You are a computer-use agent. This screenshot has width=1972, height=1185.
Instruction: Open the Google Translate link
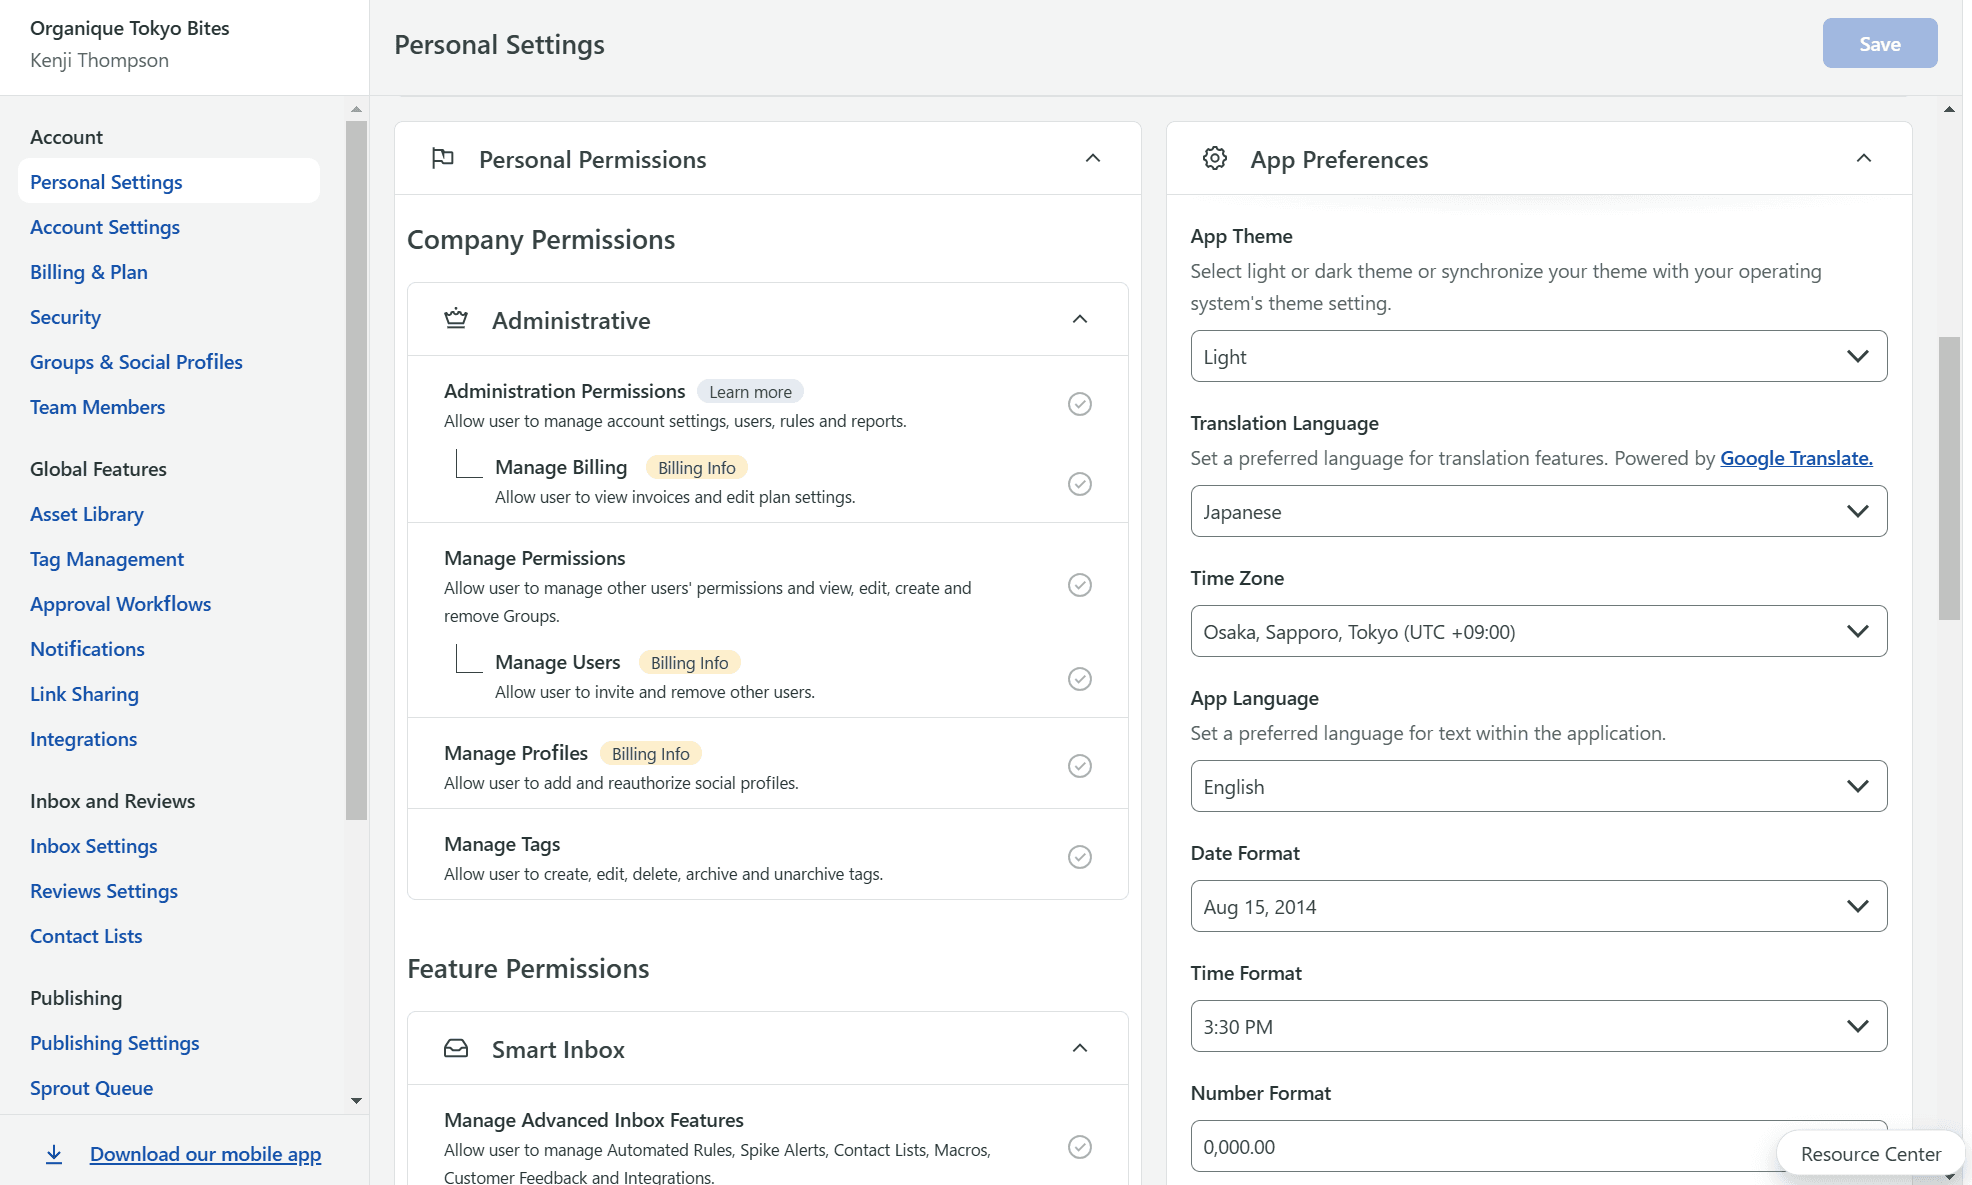1796,458
